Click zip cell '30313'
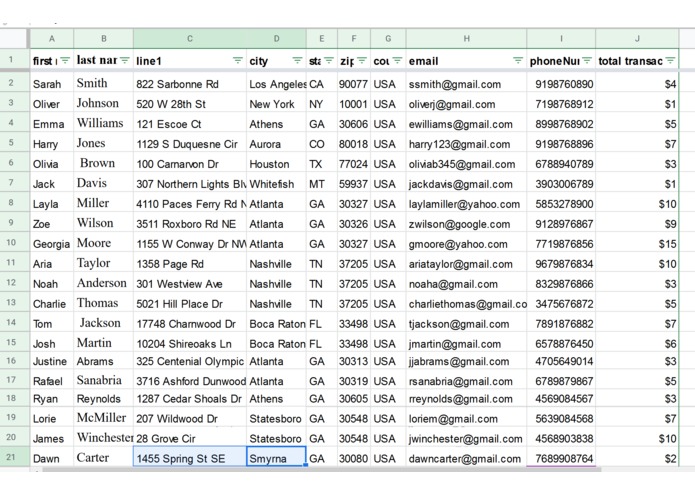 click(x=354, y=361)
